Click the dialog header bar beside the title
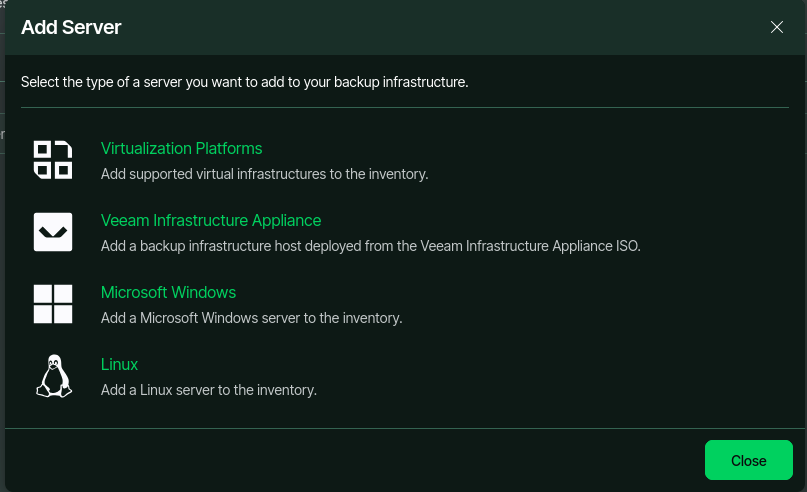The image size is (807, 492). (x=443, y=27)
